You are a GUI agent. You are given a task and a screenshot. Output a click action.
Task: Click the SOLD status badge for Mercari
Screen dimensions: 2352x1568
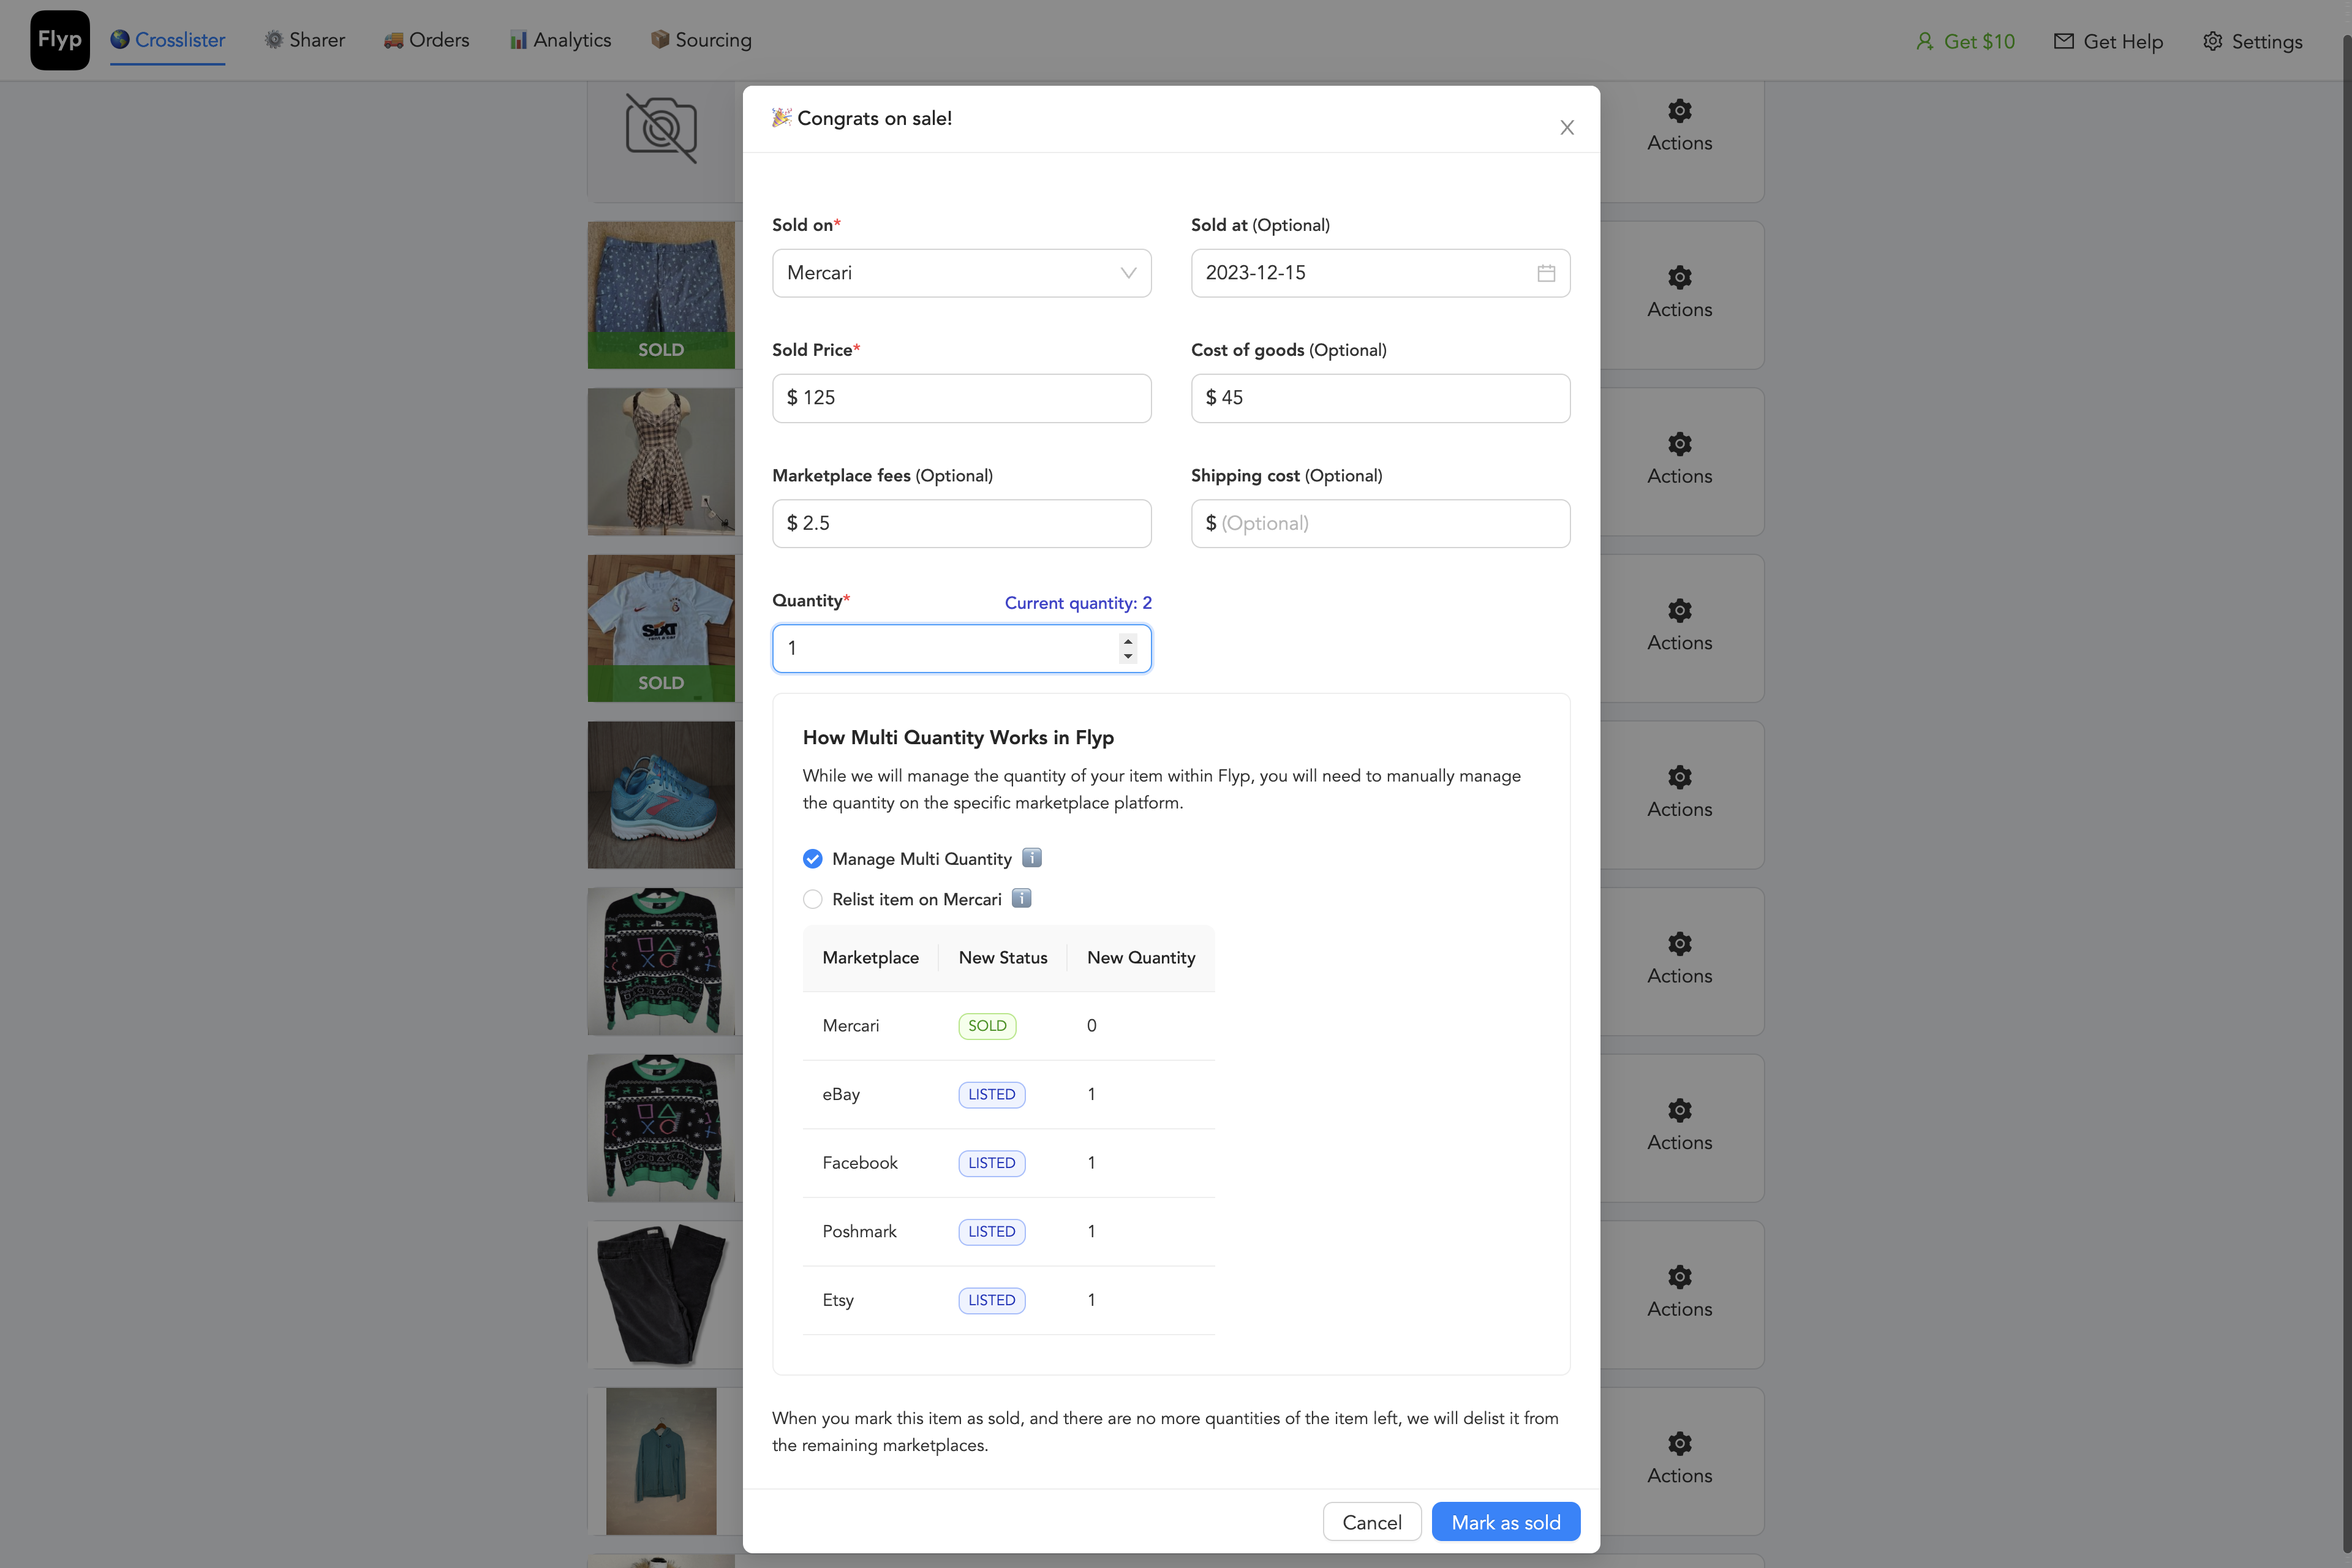(x=987, y=1025)
